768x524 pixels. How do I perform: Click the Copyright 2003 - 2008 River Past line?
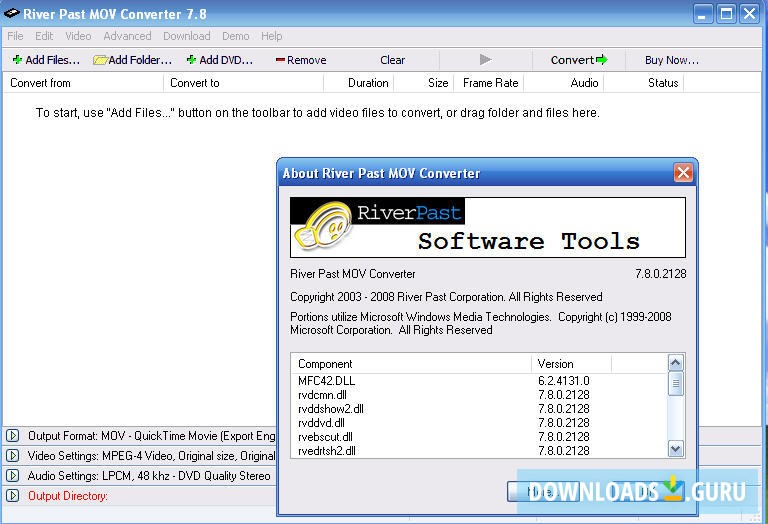pyautogui.click(x=446, y=297)
